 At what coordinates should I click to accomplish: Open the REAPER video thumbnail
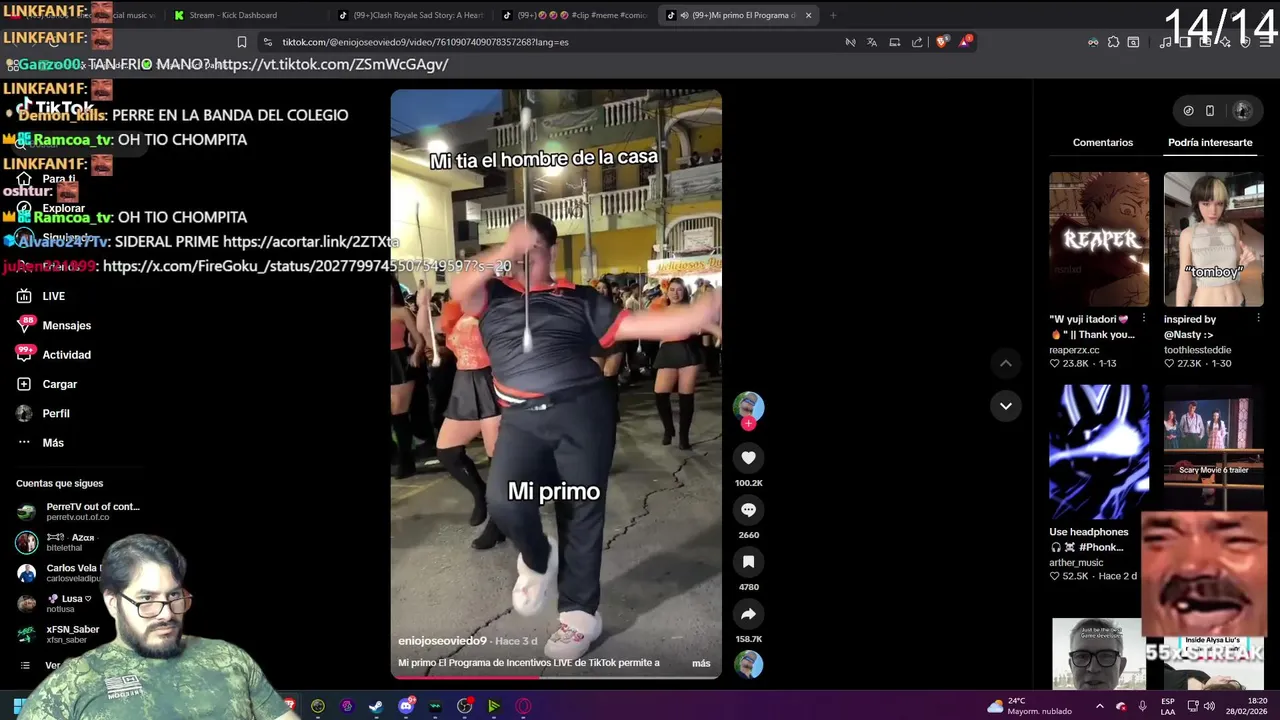pos(1099,239)
